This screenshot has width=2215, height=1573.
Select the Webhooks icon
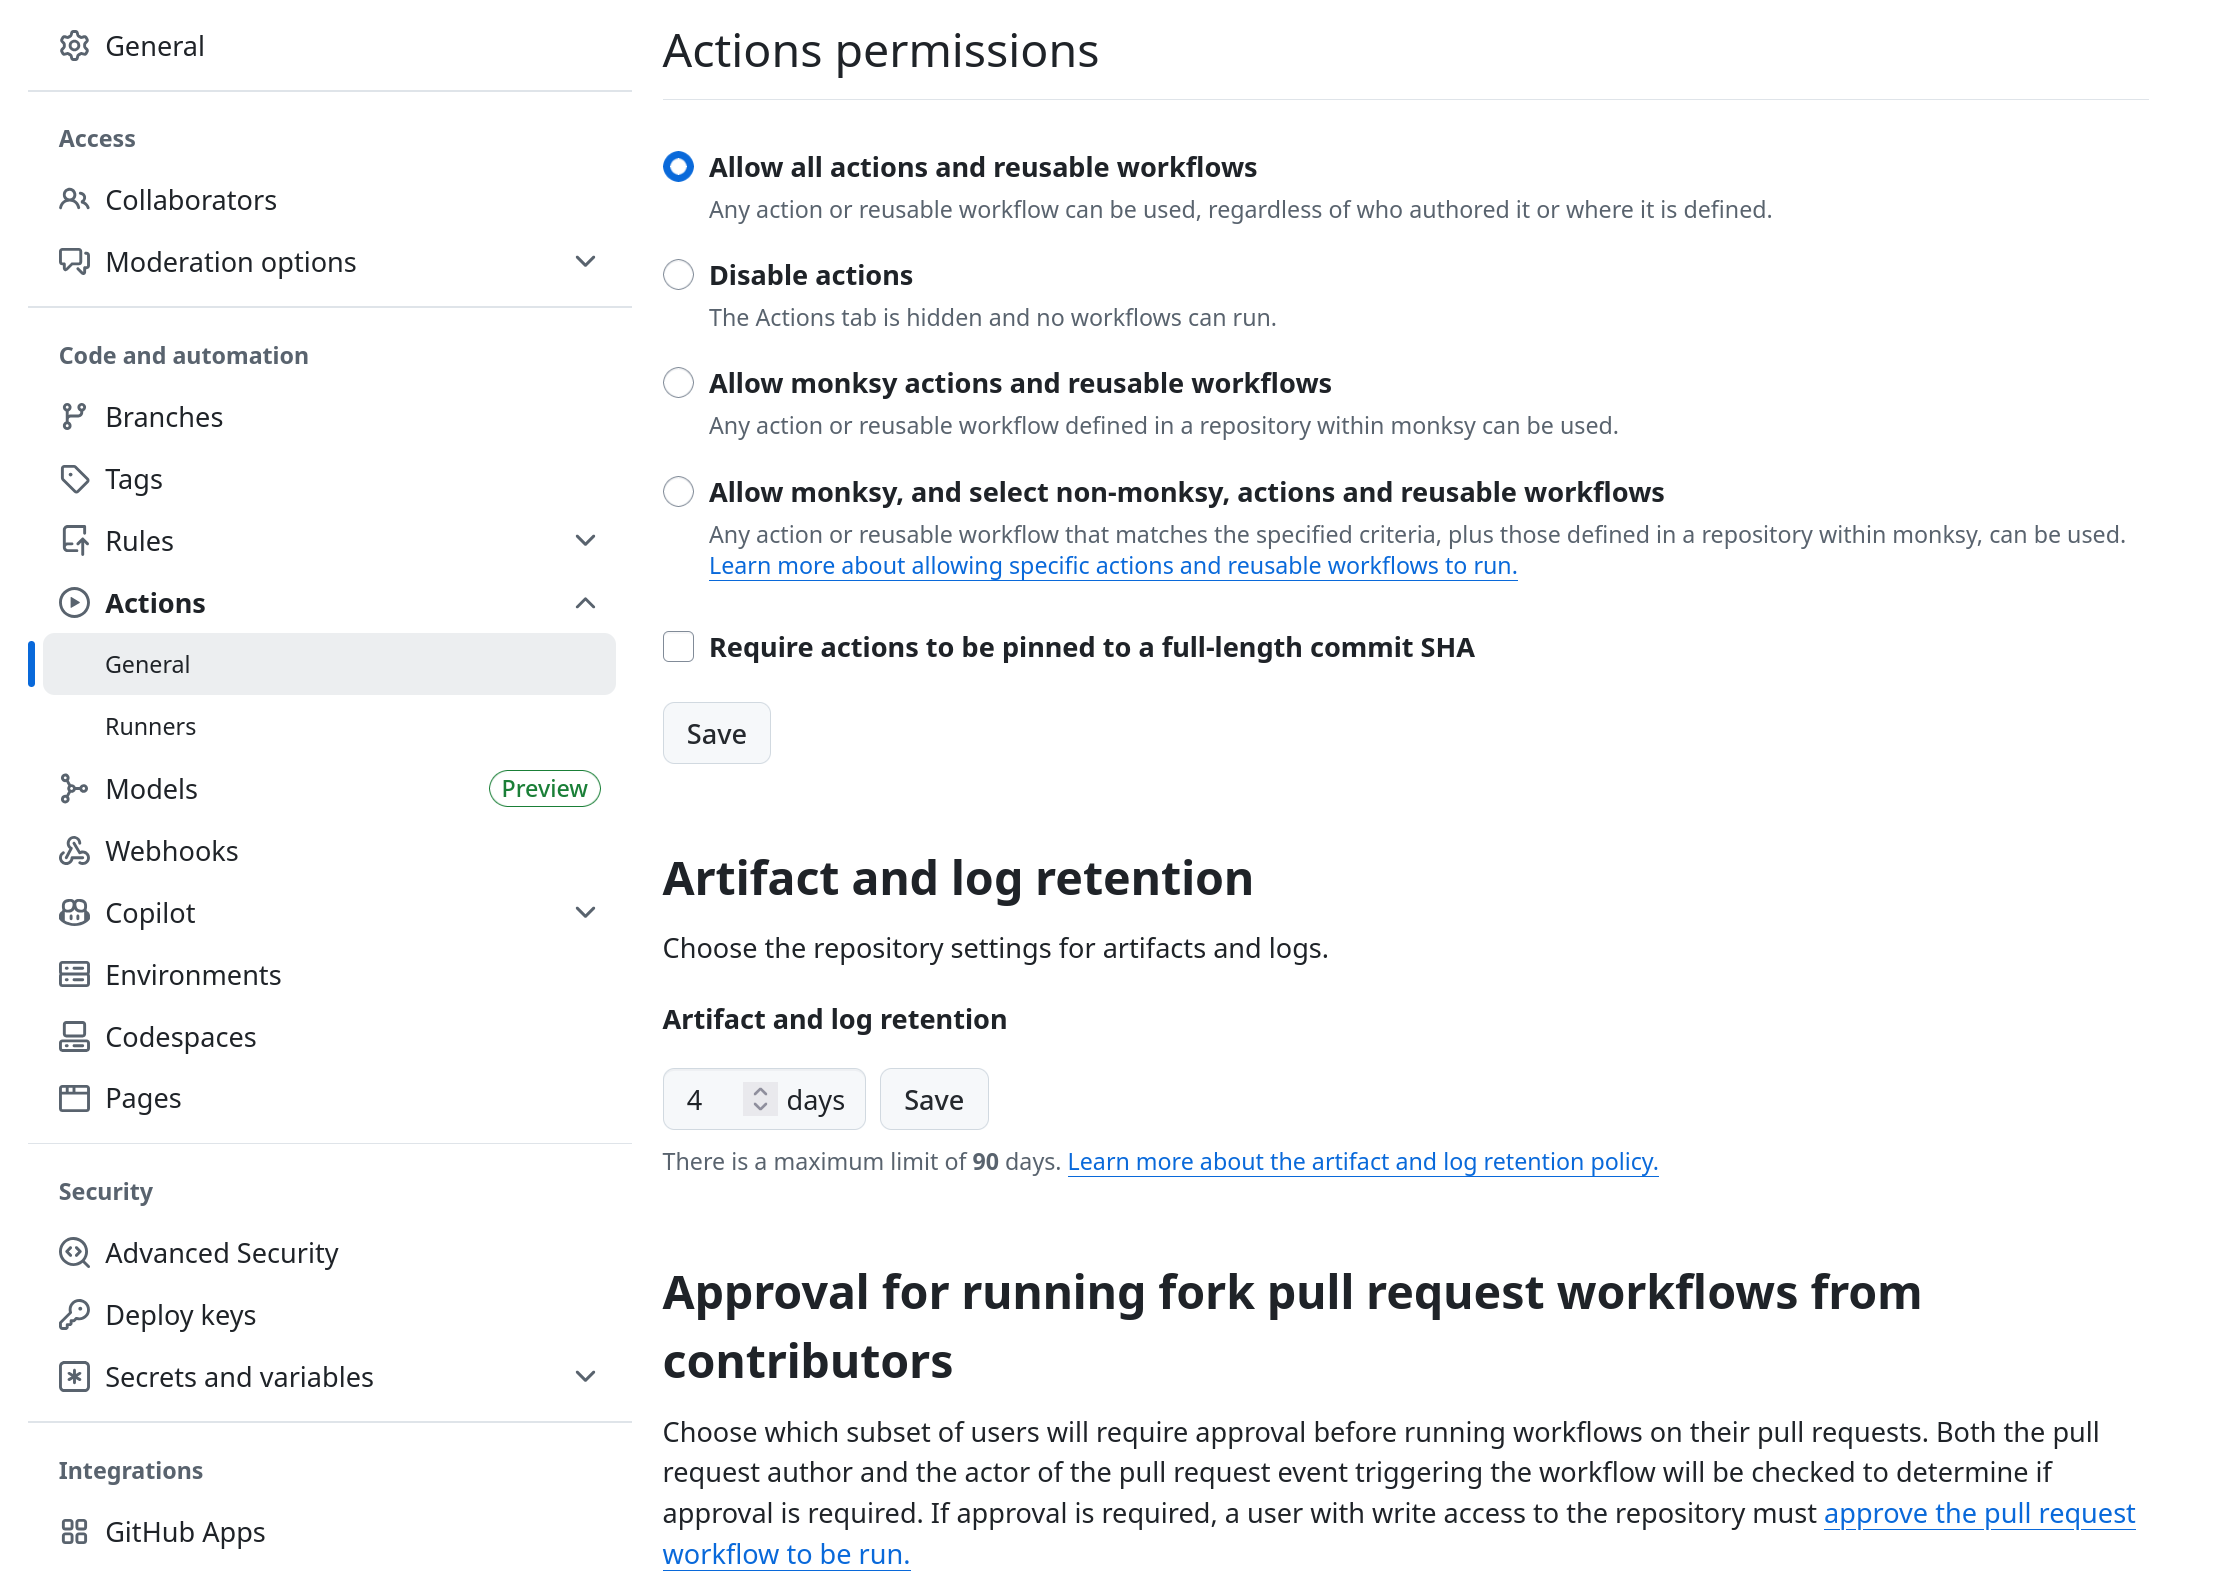75,850
